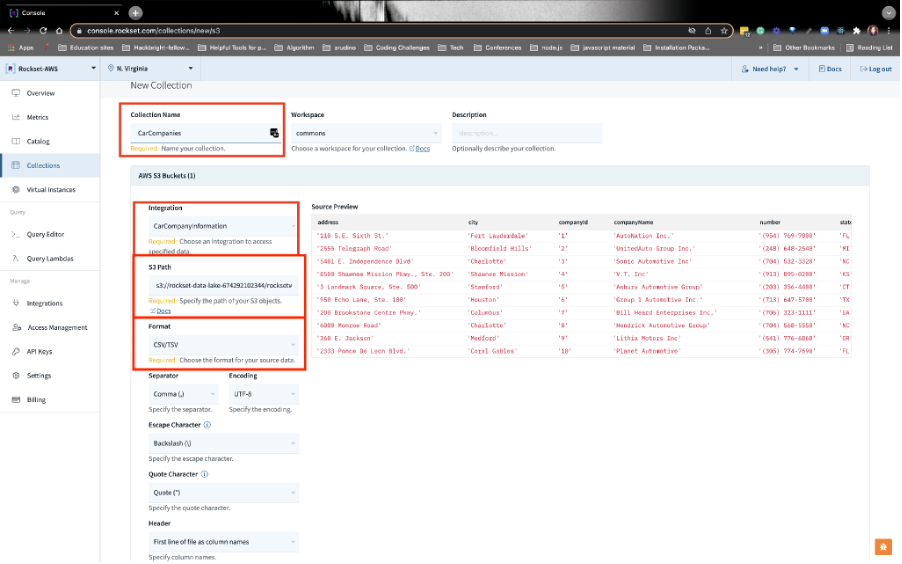Open the Reading List

[869, 48]
